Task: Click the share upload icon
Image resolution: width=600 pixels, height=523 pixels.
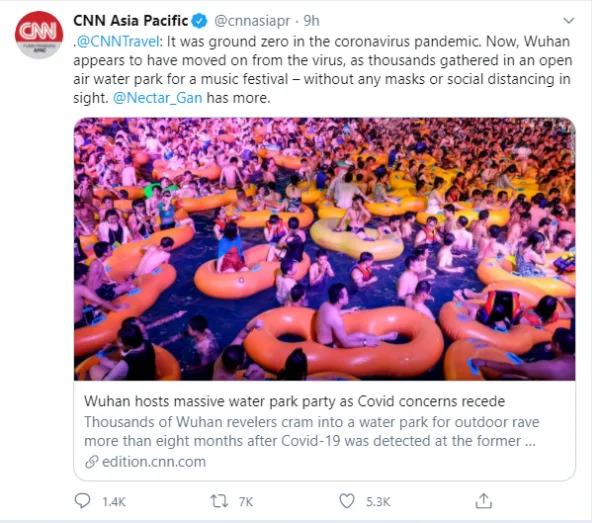Action: coord(484,501)
